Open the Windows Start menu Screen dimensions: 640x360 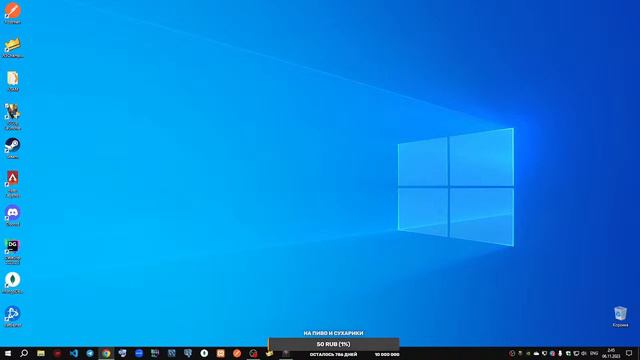(x=8, y=353)
